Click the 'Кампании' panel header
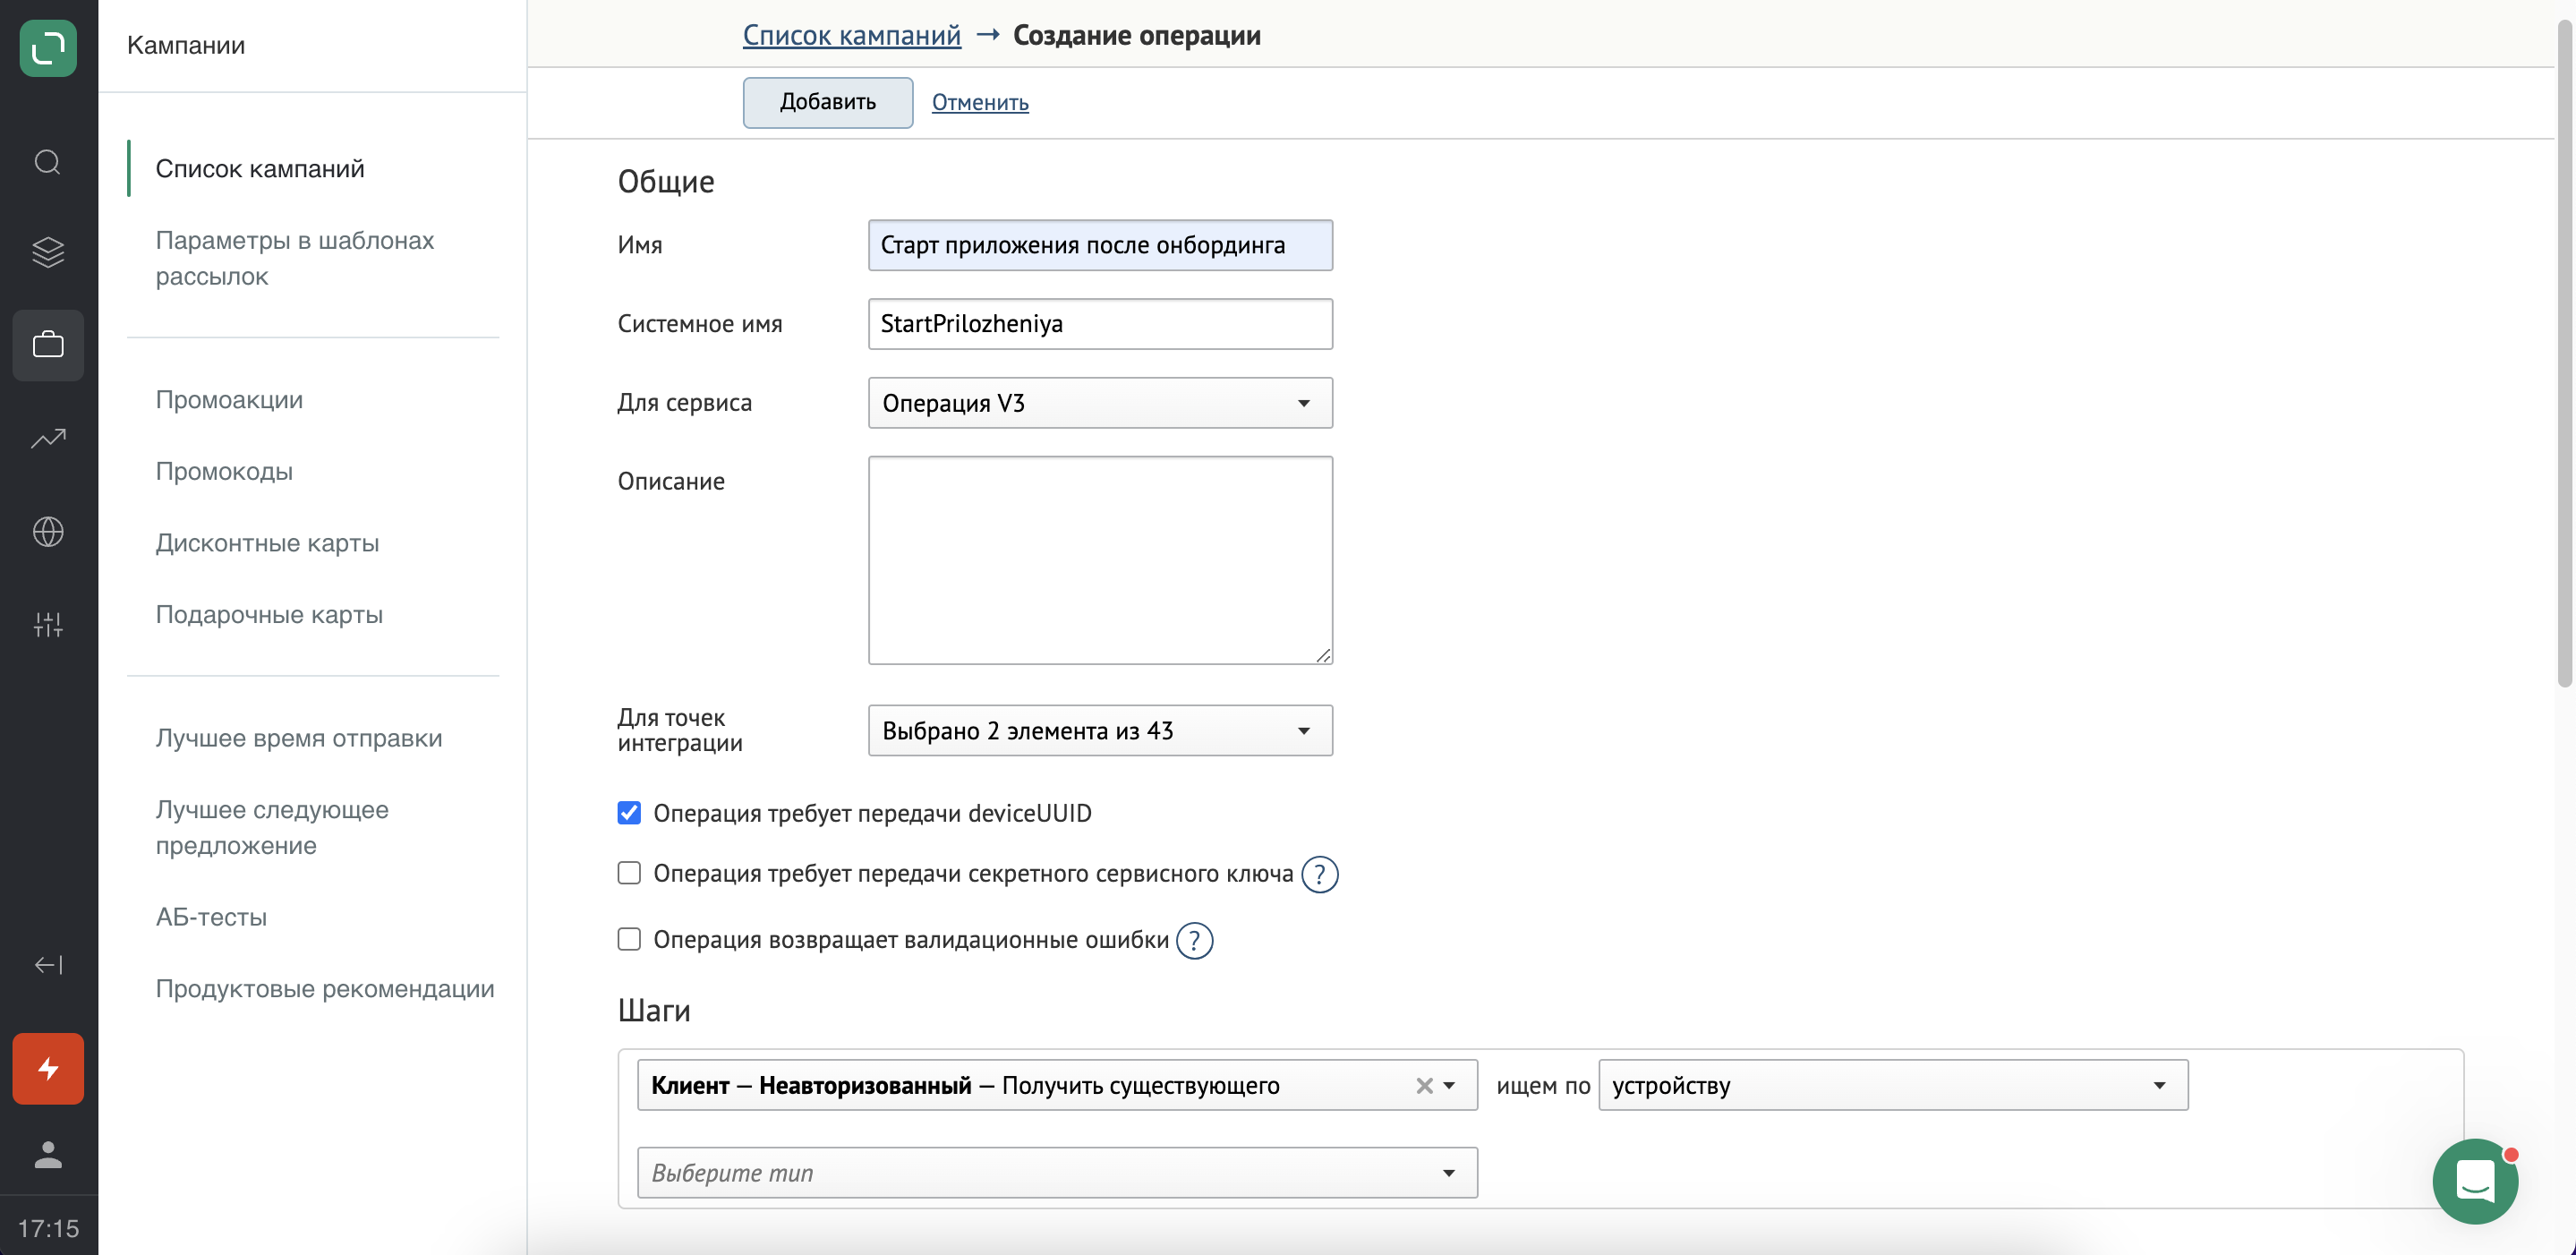The width and height of the screenshot is (2576, 1255). coord(186,45)
